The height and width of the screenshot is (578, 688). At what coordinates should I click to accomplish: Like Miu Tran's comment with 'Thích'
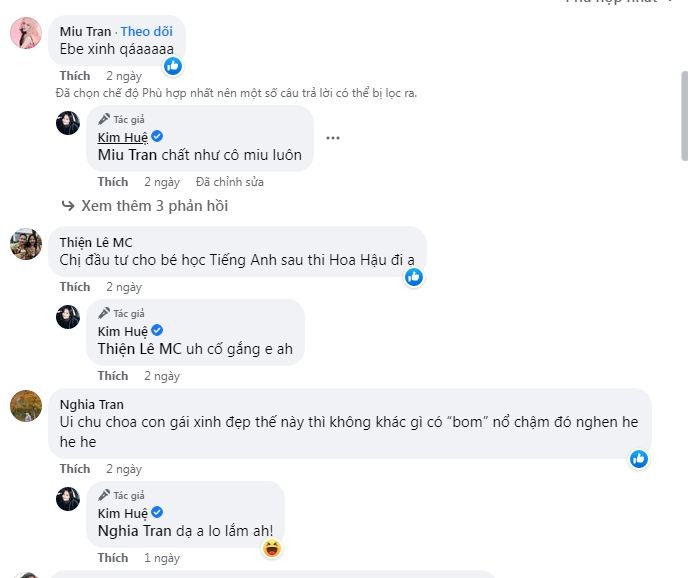74,76
